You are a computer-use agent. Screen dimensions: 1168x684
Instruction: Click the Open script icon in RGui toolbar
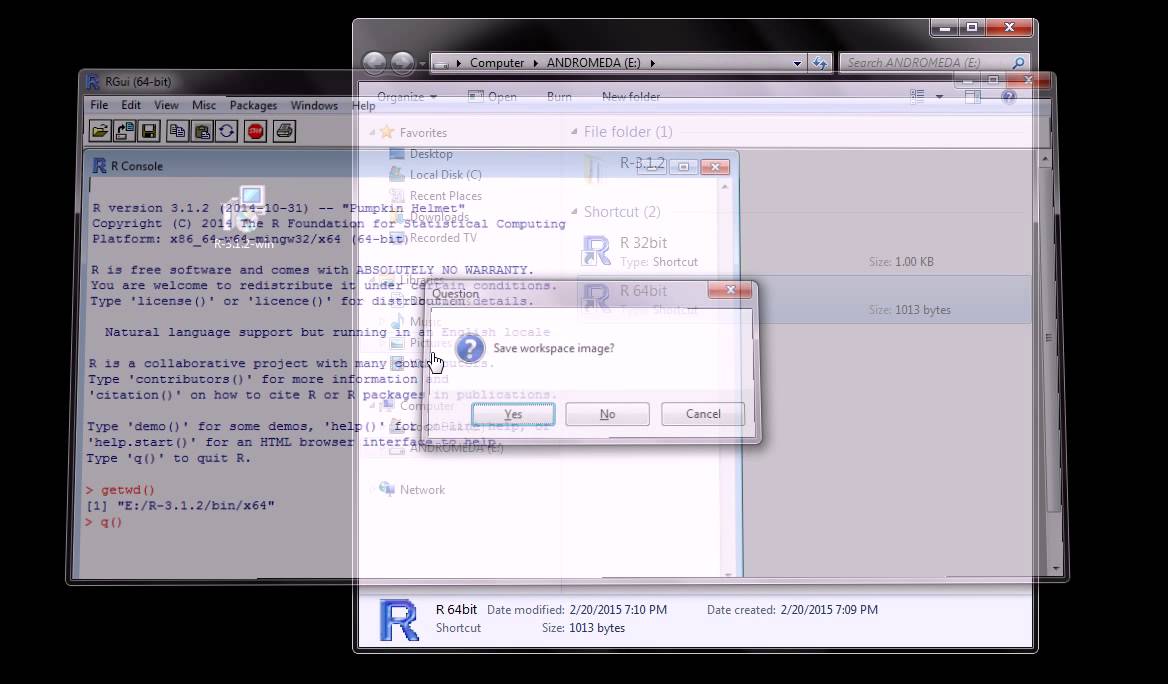click(99, 131)
